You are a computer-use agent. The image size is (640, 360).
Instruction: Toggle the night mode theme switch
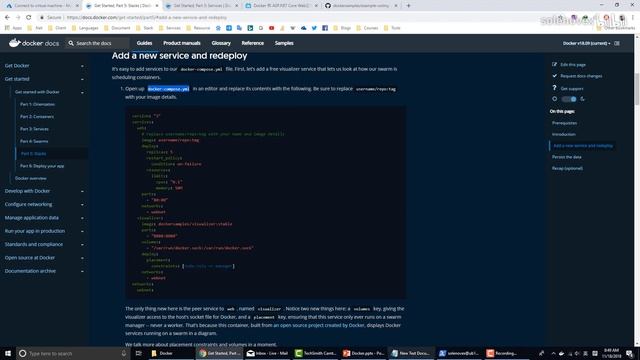click(569, 99)
